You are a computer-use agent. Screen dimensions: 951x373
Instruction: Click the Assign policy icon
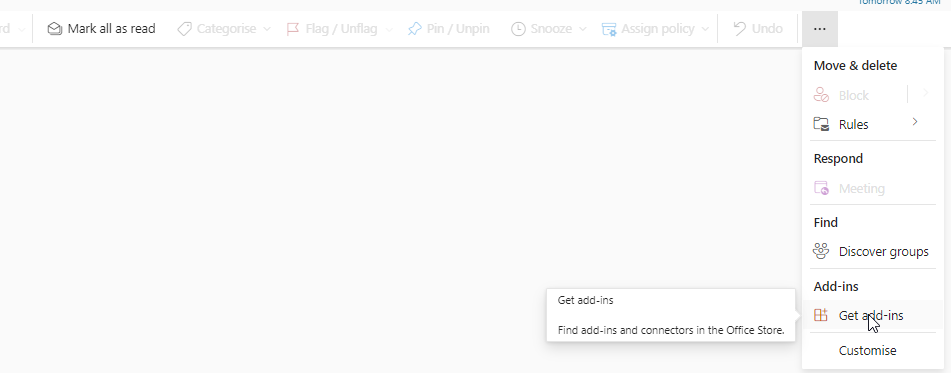(609, 29)
